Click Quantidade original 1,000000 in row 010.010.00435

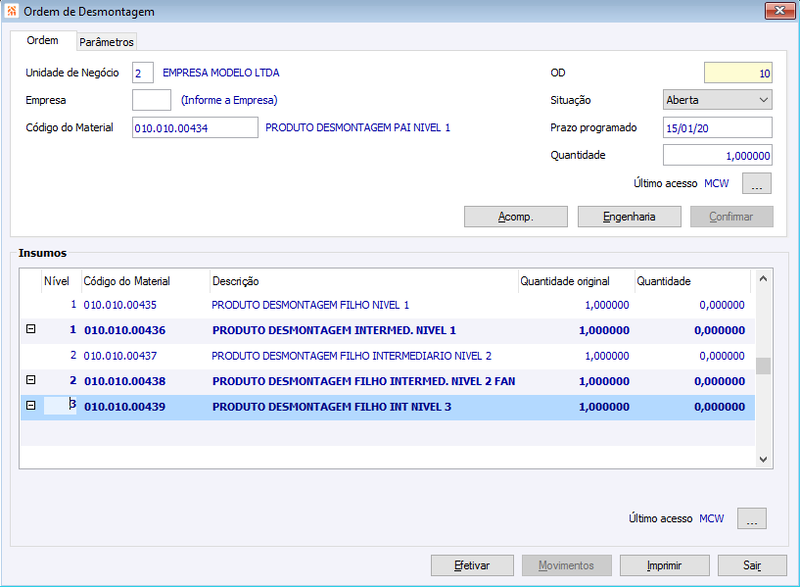click(x=607, y=305)
